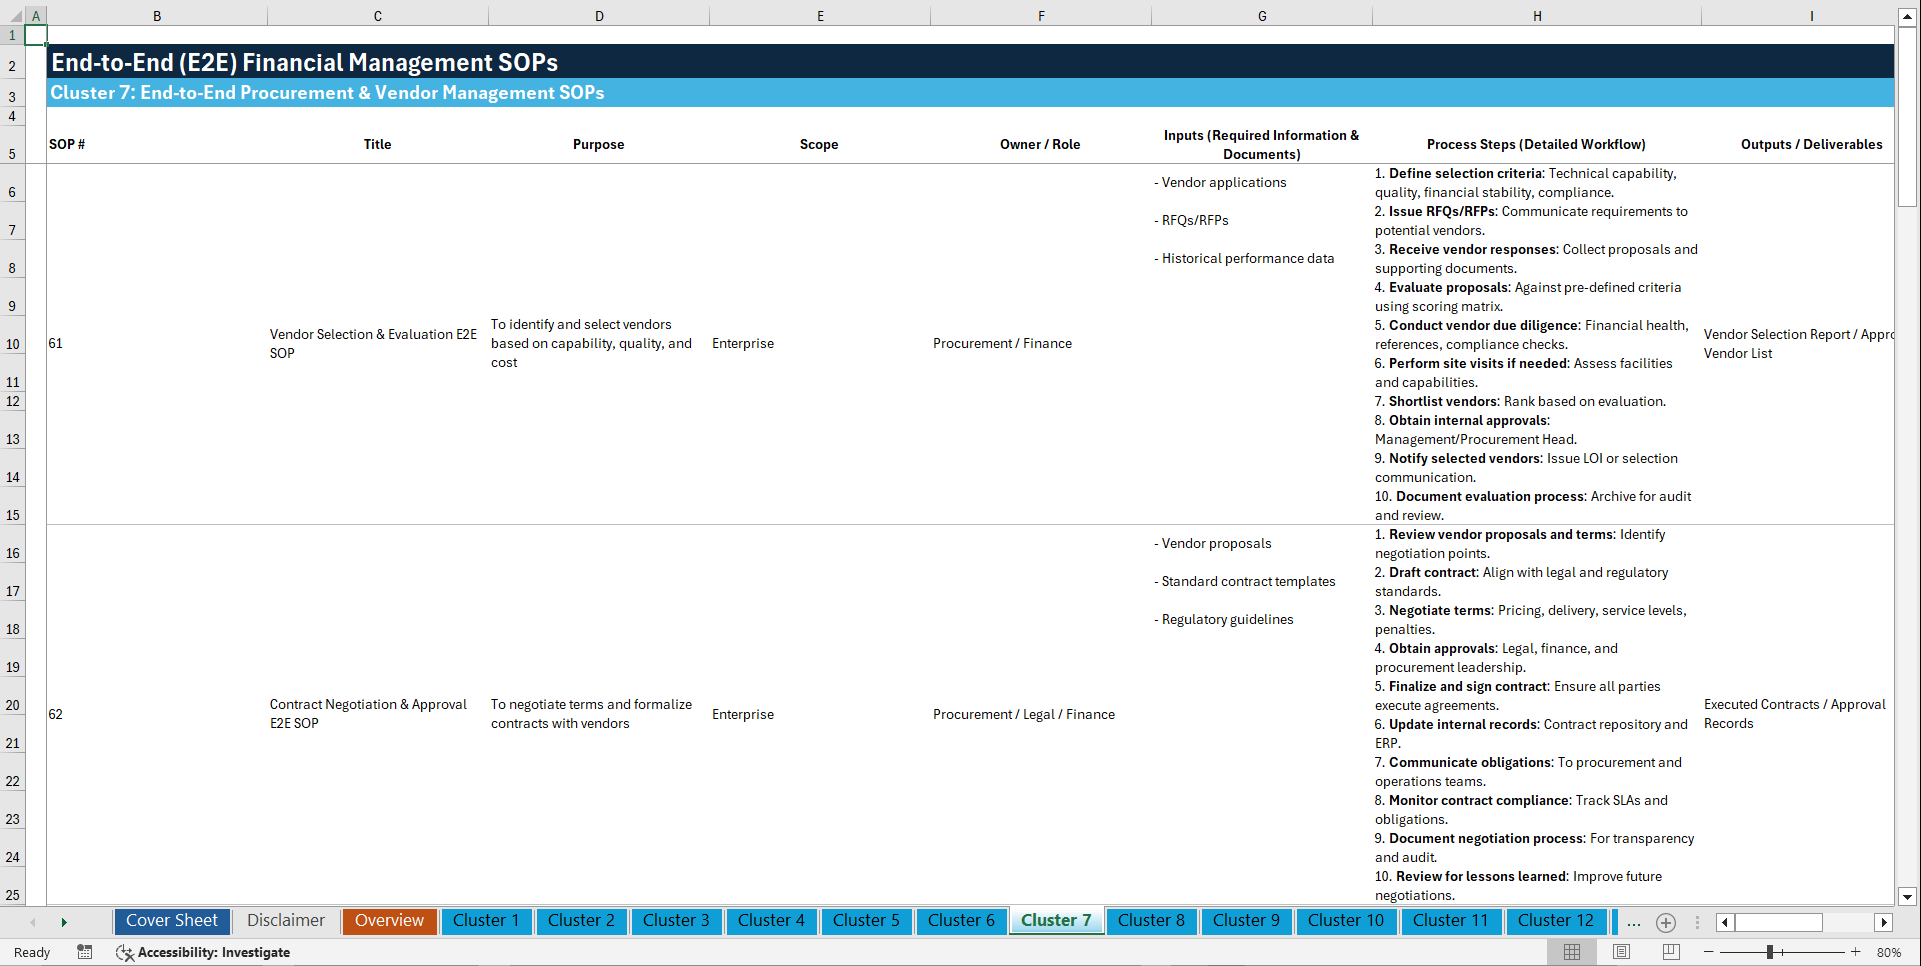Click the 80% zoom level indicator
Screen dimensions: 1921x966
pyautogui.click(x=1890, y=952)
